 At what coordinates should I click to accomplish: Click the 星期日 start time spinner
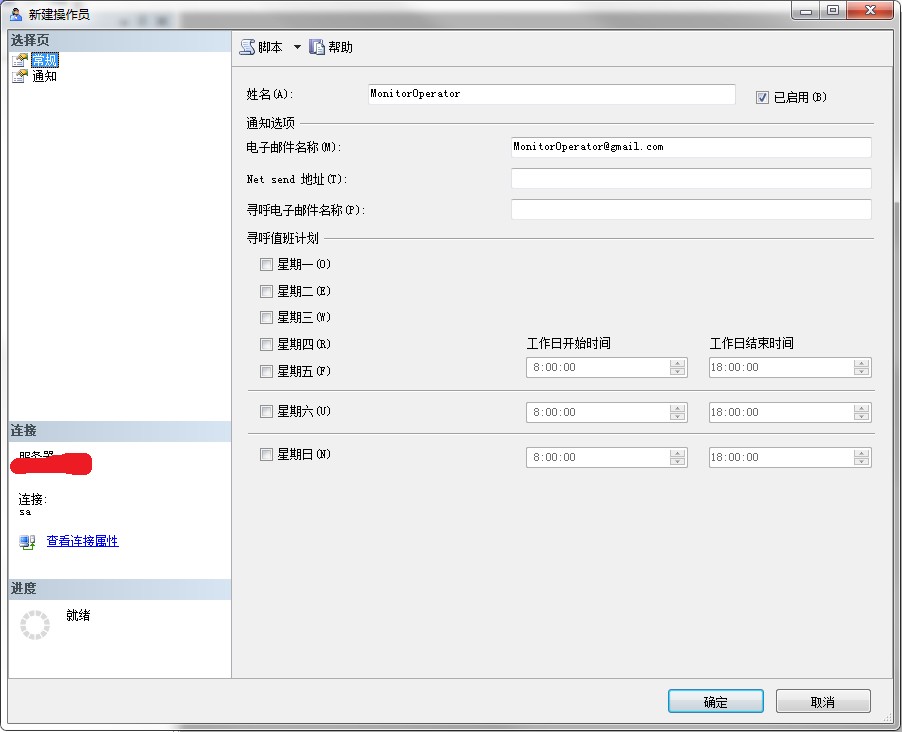[678, 458]
